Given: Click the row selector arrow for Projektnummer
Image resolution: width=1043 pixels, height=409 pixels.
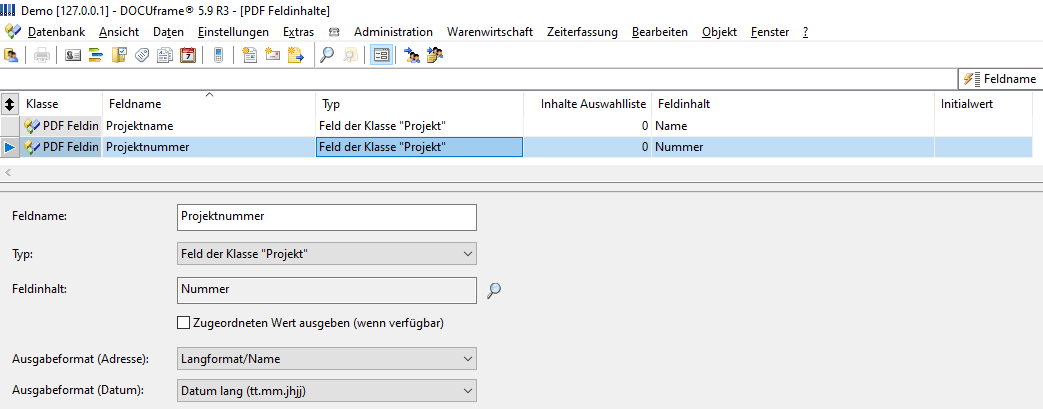Looking at the screenshot, I should [9, 147].
